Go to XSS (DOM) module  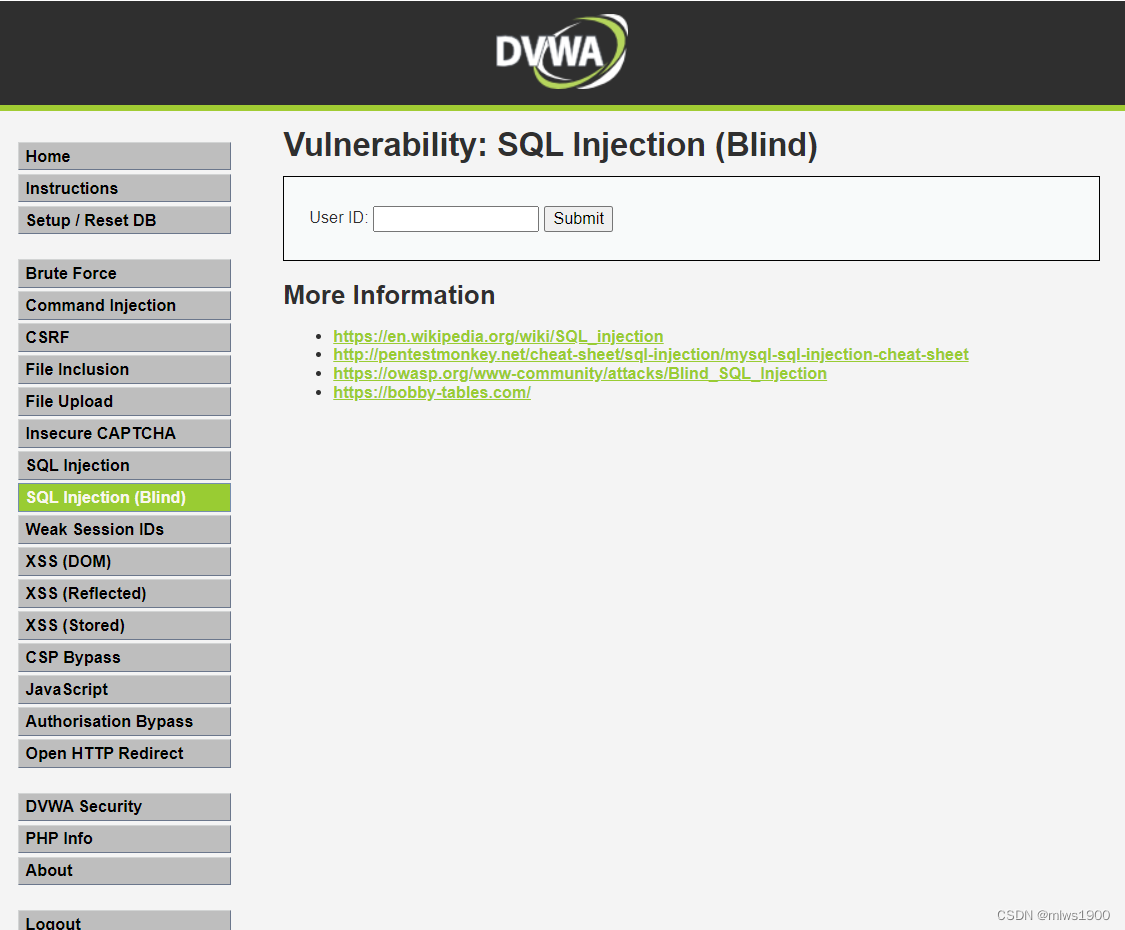(124, 561)
